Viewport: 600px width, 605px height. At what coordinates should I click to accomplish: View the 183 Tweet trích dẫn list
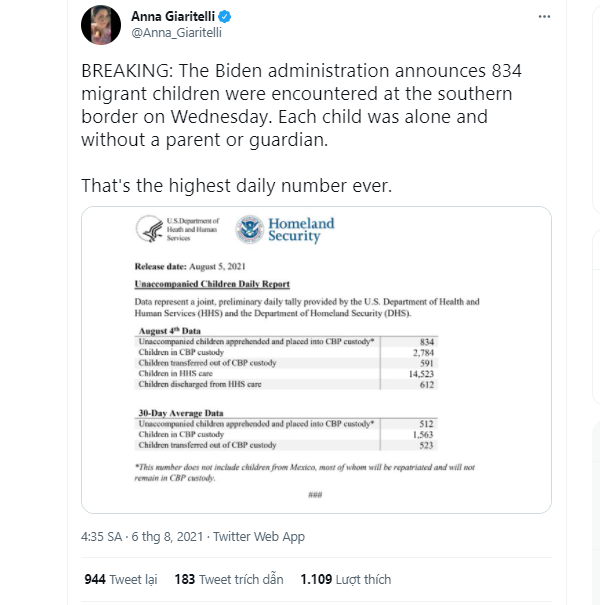[x=229, y=579]
